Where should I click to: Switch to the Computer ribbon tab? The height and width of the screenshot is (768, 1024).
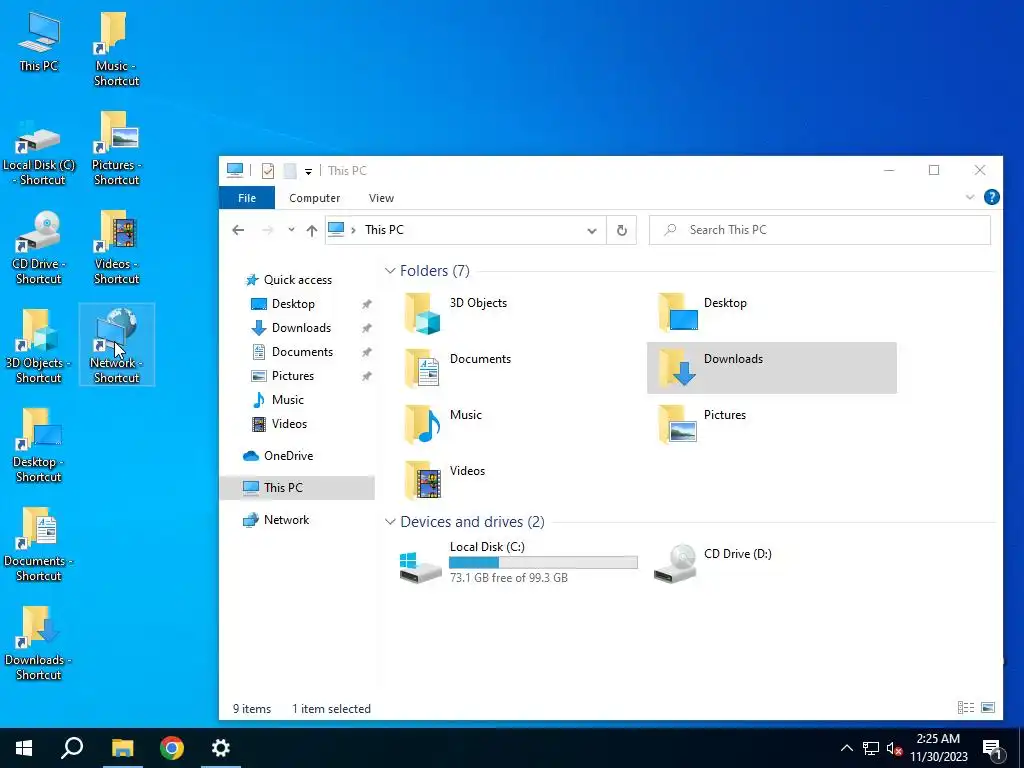click(314, 198)
